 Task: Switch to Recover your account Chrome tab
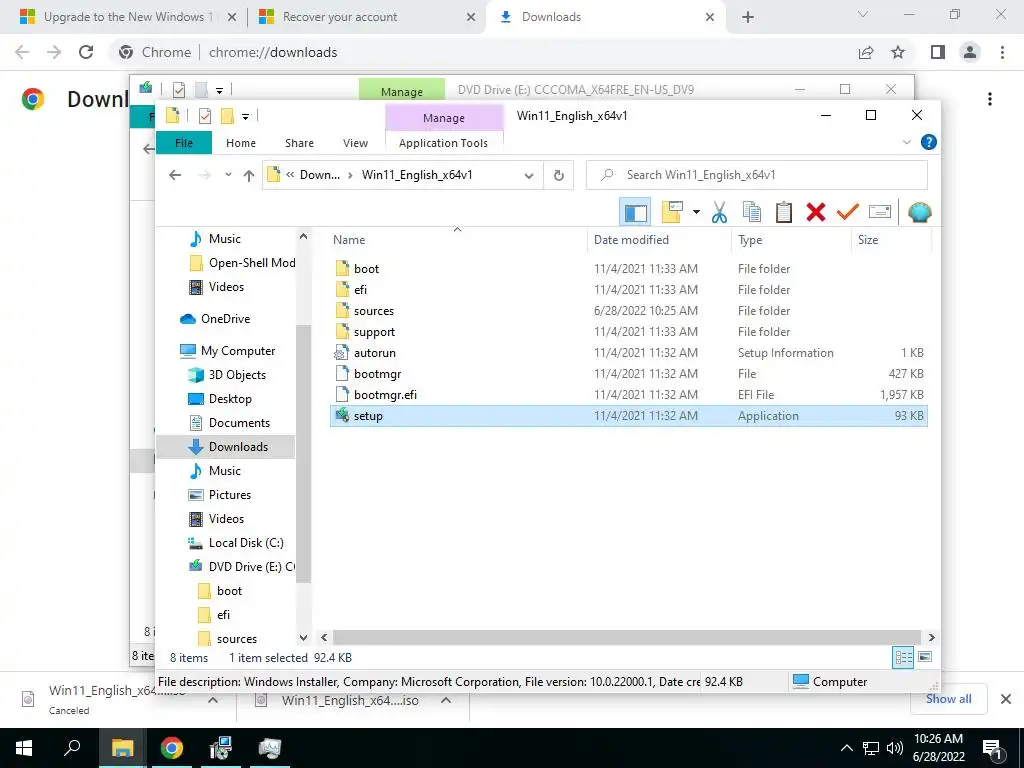coord(340,17)
